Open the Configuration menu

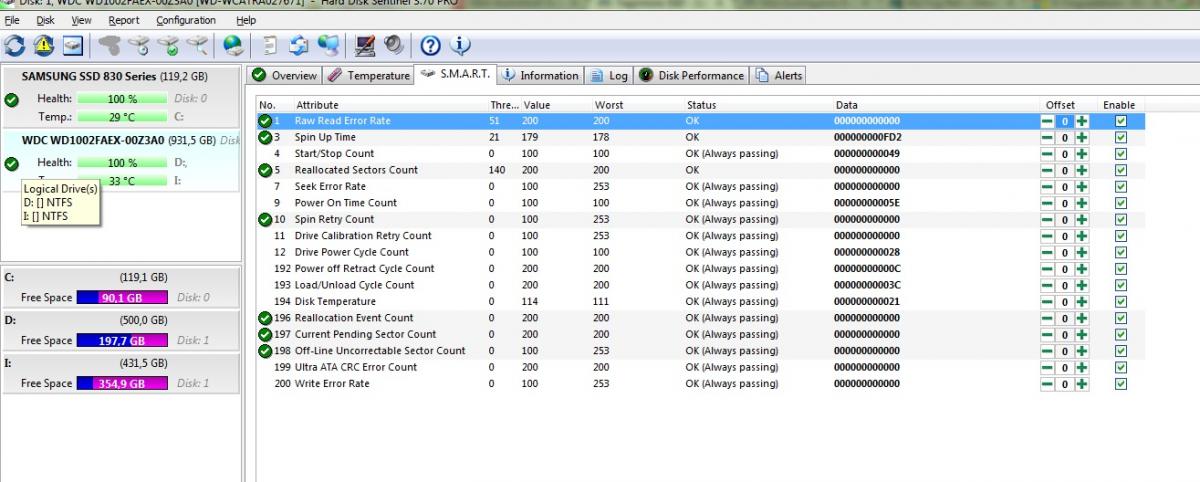[x=186, y=20]
